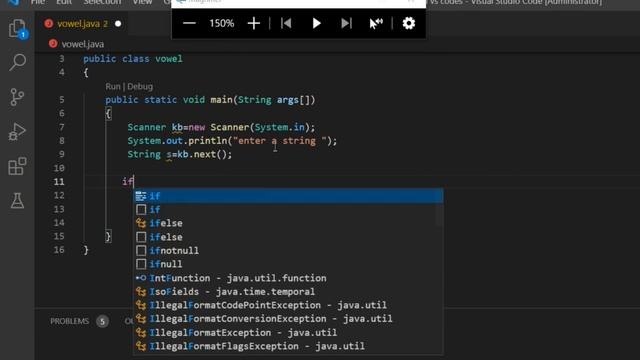Select the first highlighted 'if' suggestion
This screenshot has width=640, height=360.
(289, 196)
